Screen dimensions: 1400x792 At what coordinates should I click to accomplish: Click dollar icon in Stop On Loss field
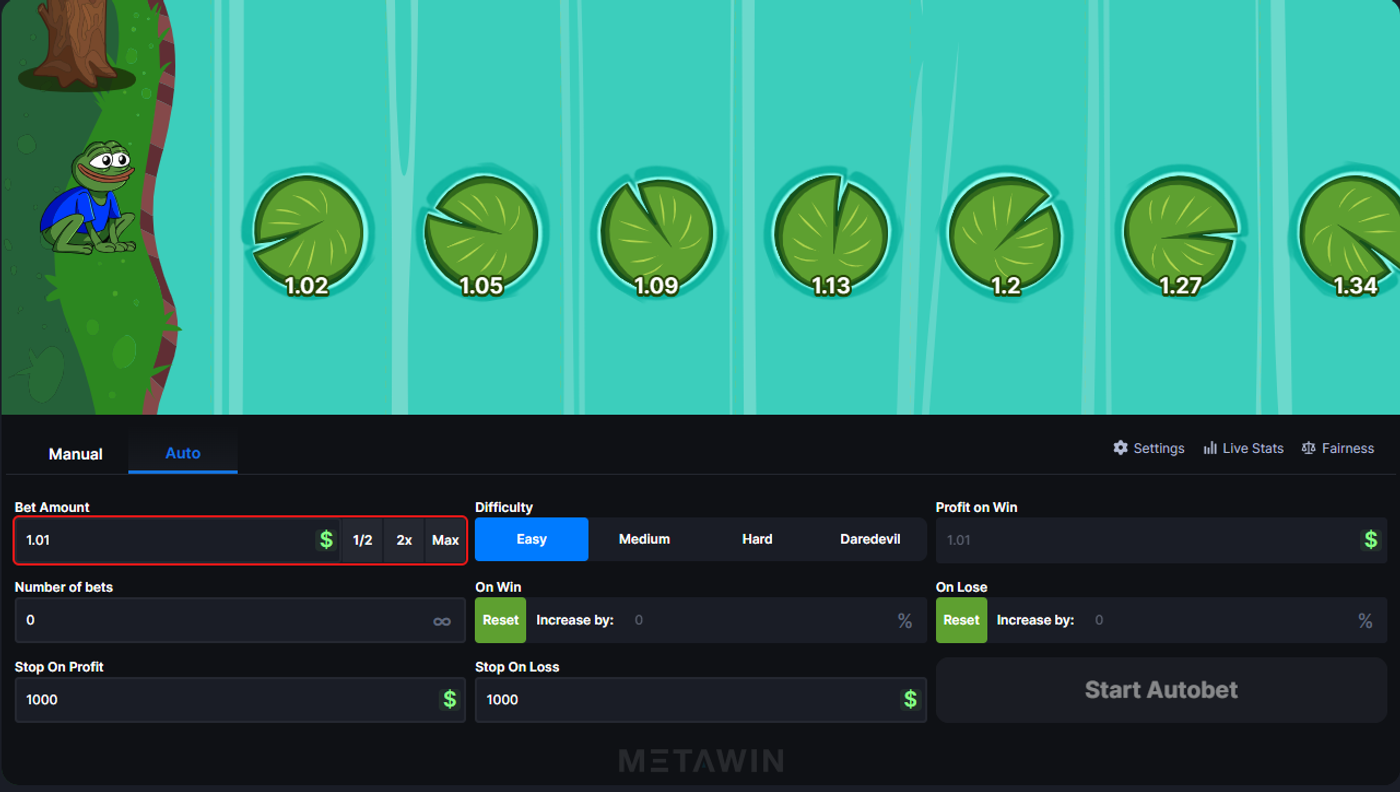(x=910, y=700)
